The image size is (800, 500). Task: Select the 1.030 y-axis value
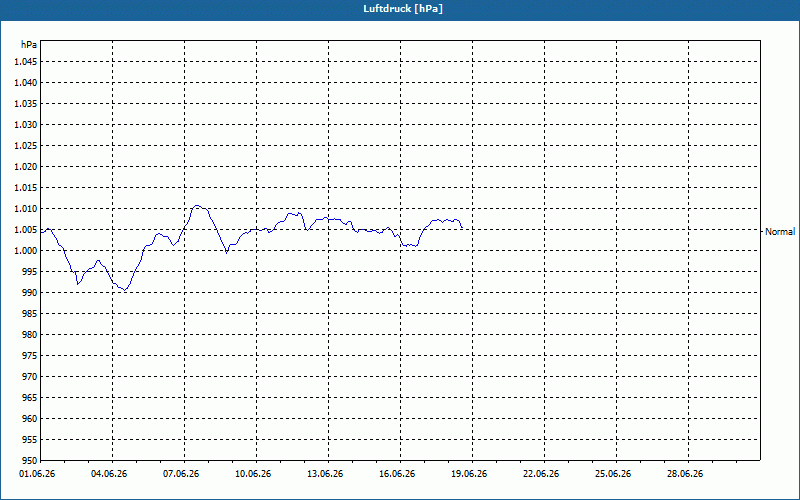coord(26,124)
